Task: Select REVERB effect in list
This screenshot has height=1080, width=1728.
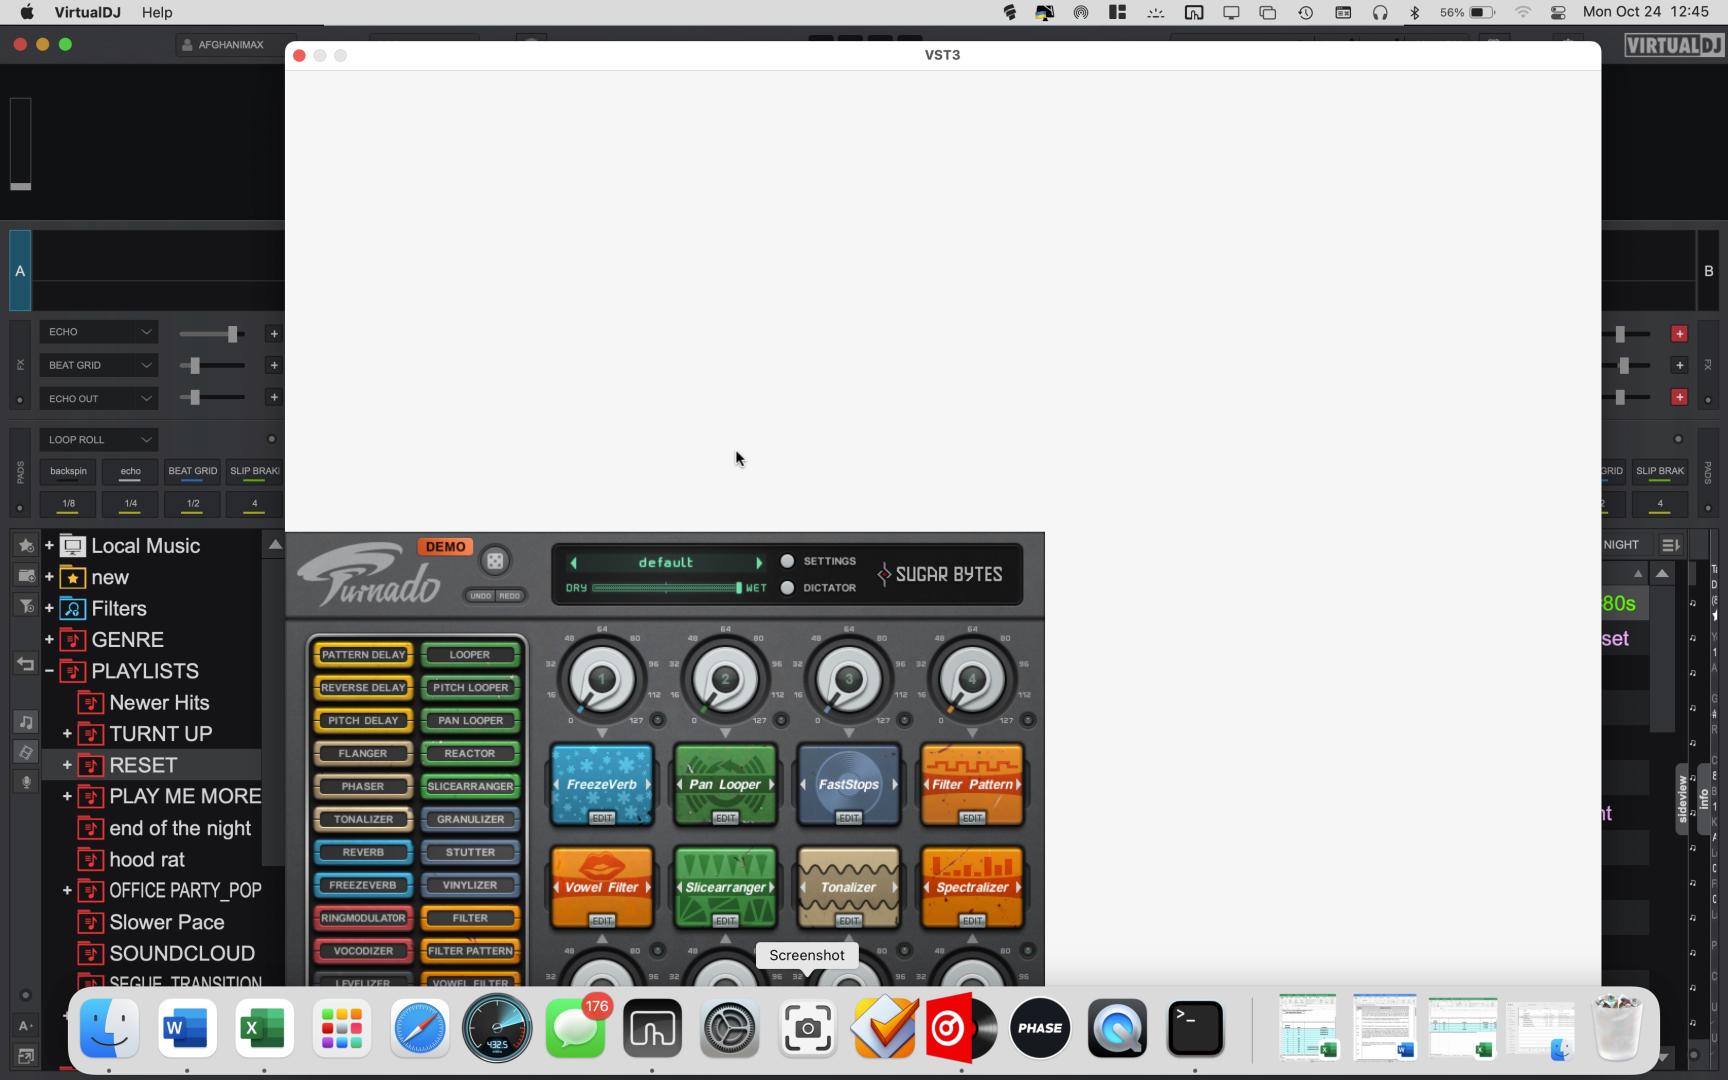Action: (x=363, y=853)
